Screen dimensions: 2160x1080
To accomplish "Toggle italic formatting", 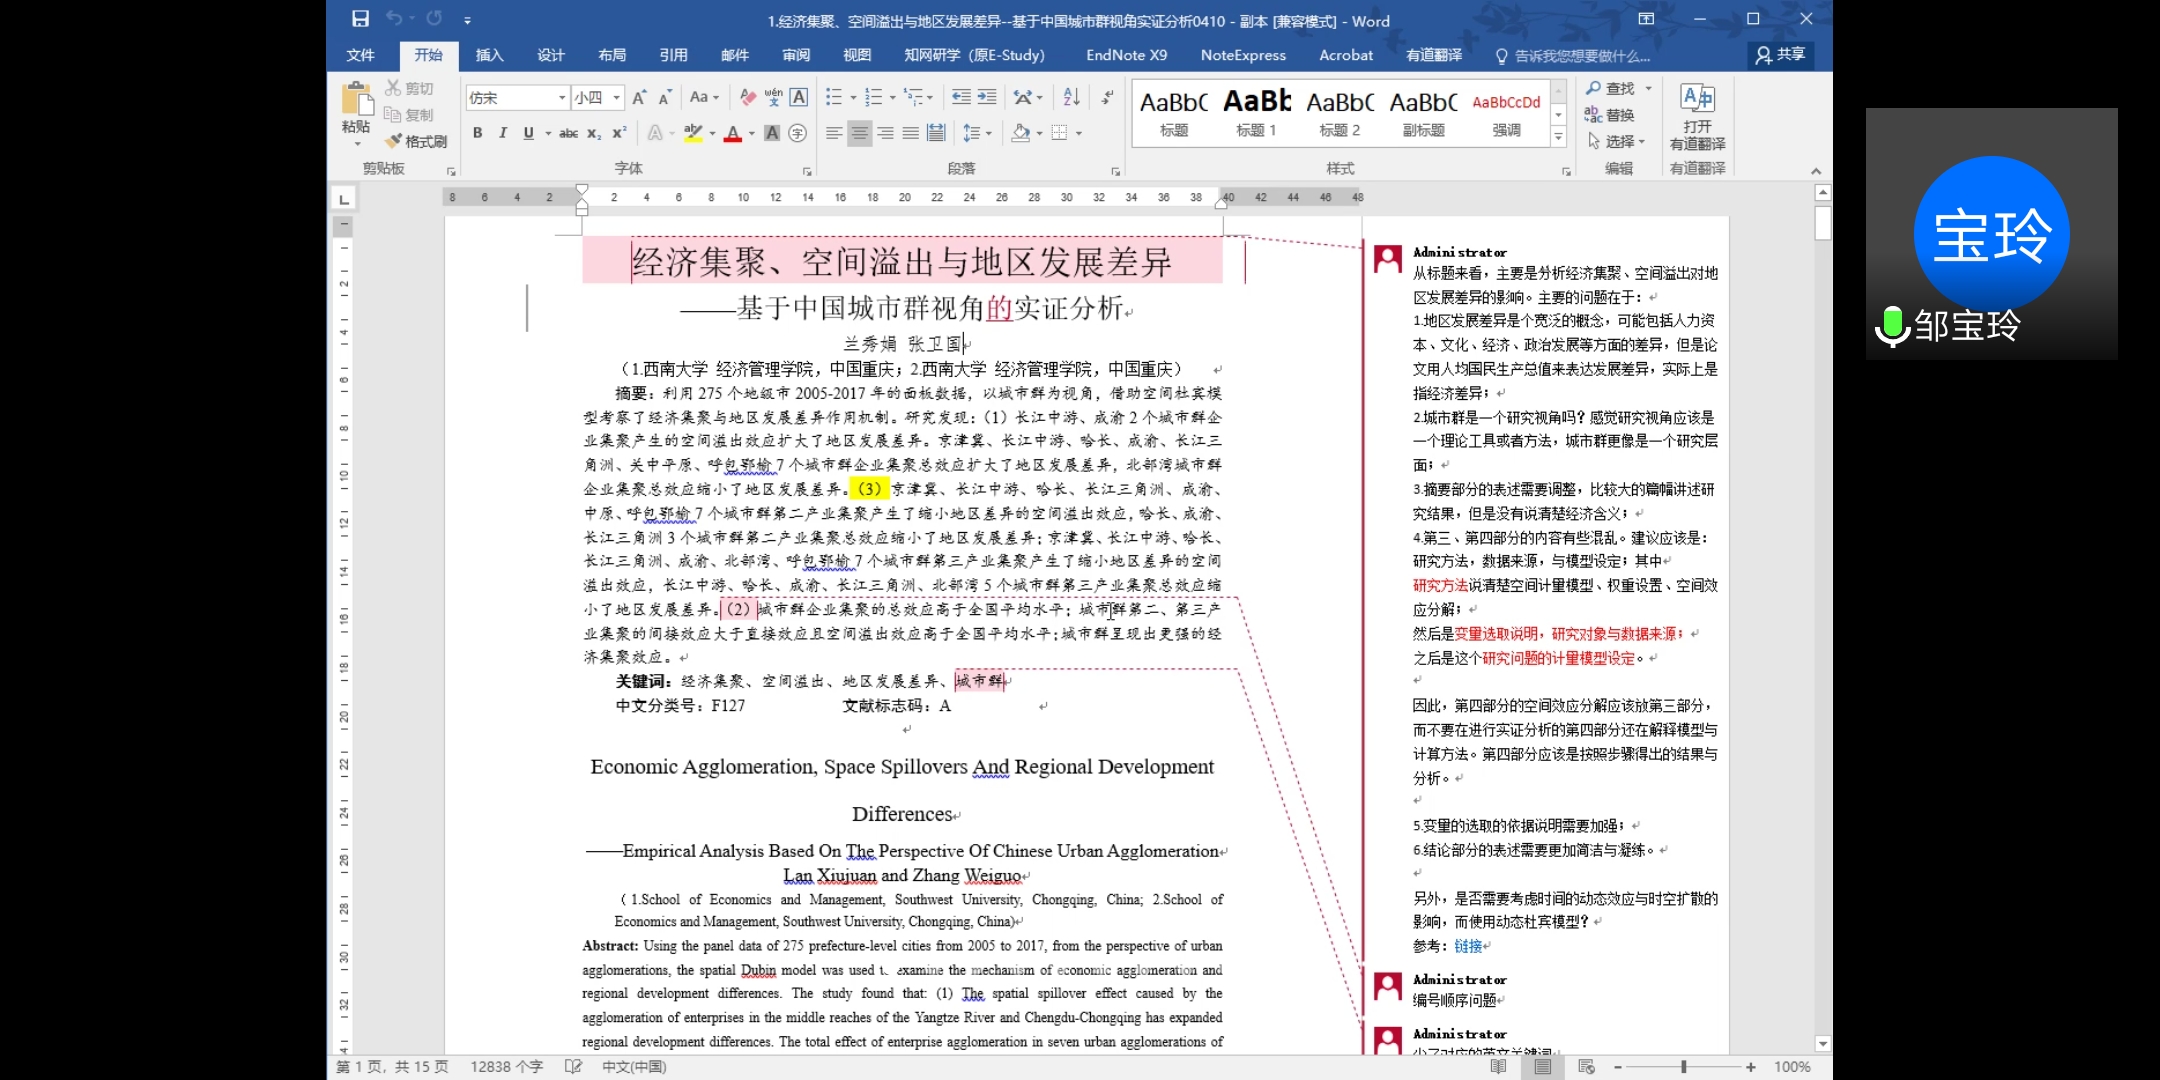I will pyautogui.click(x=503, y=132).
